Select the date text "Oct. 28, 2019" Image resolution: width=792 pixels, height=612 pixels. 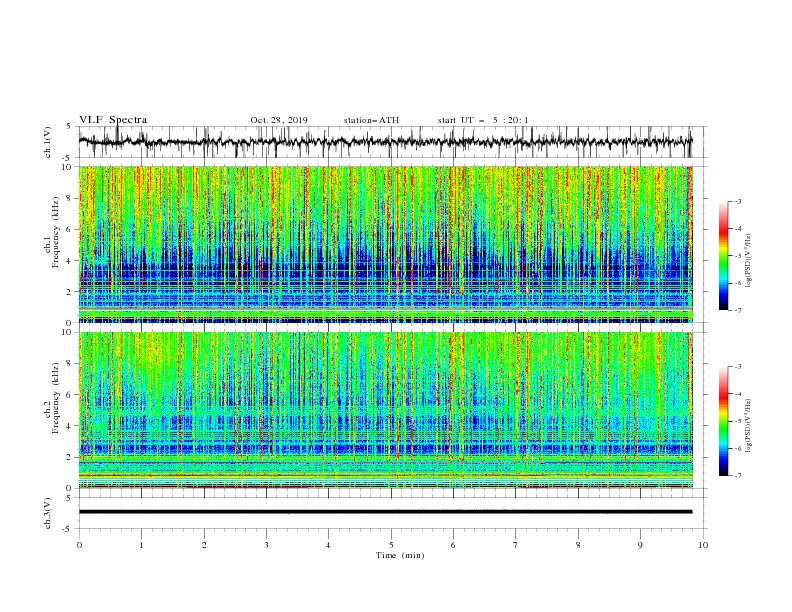[x=279, y=120]
